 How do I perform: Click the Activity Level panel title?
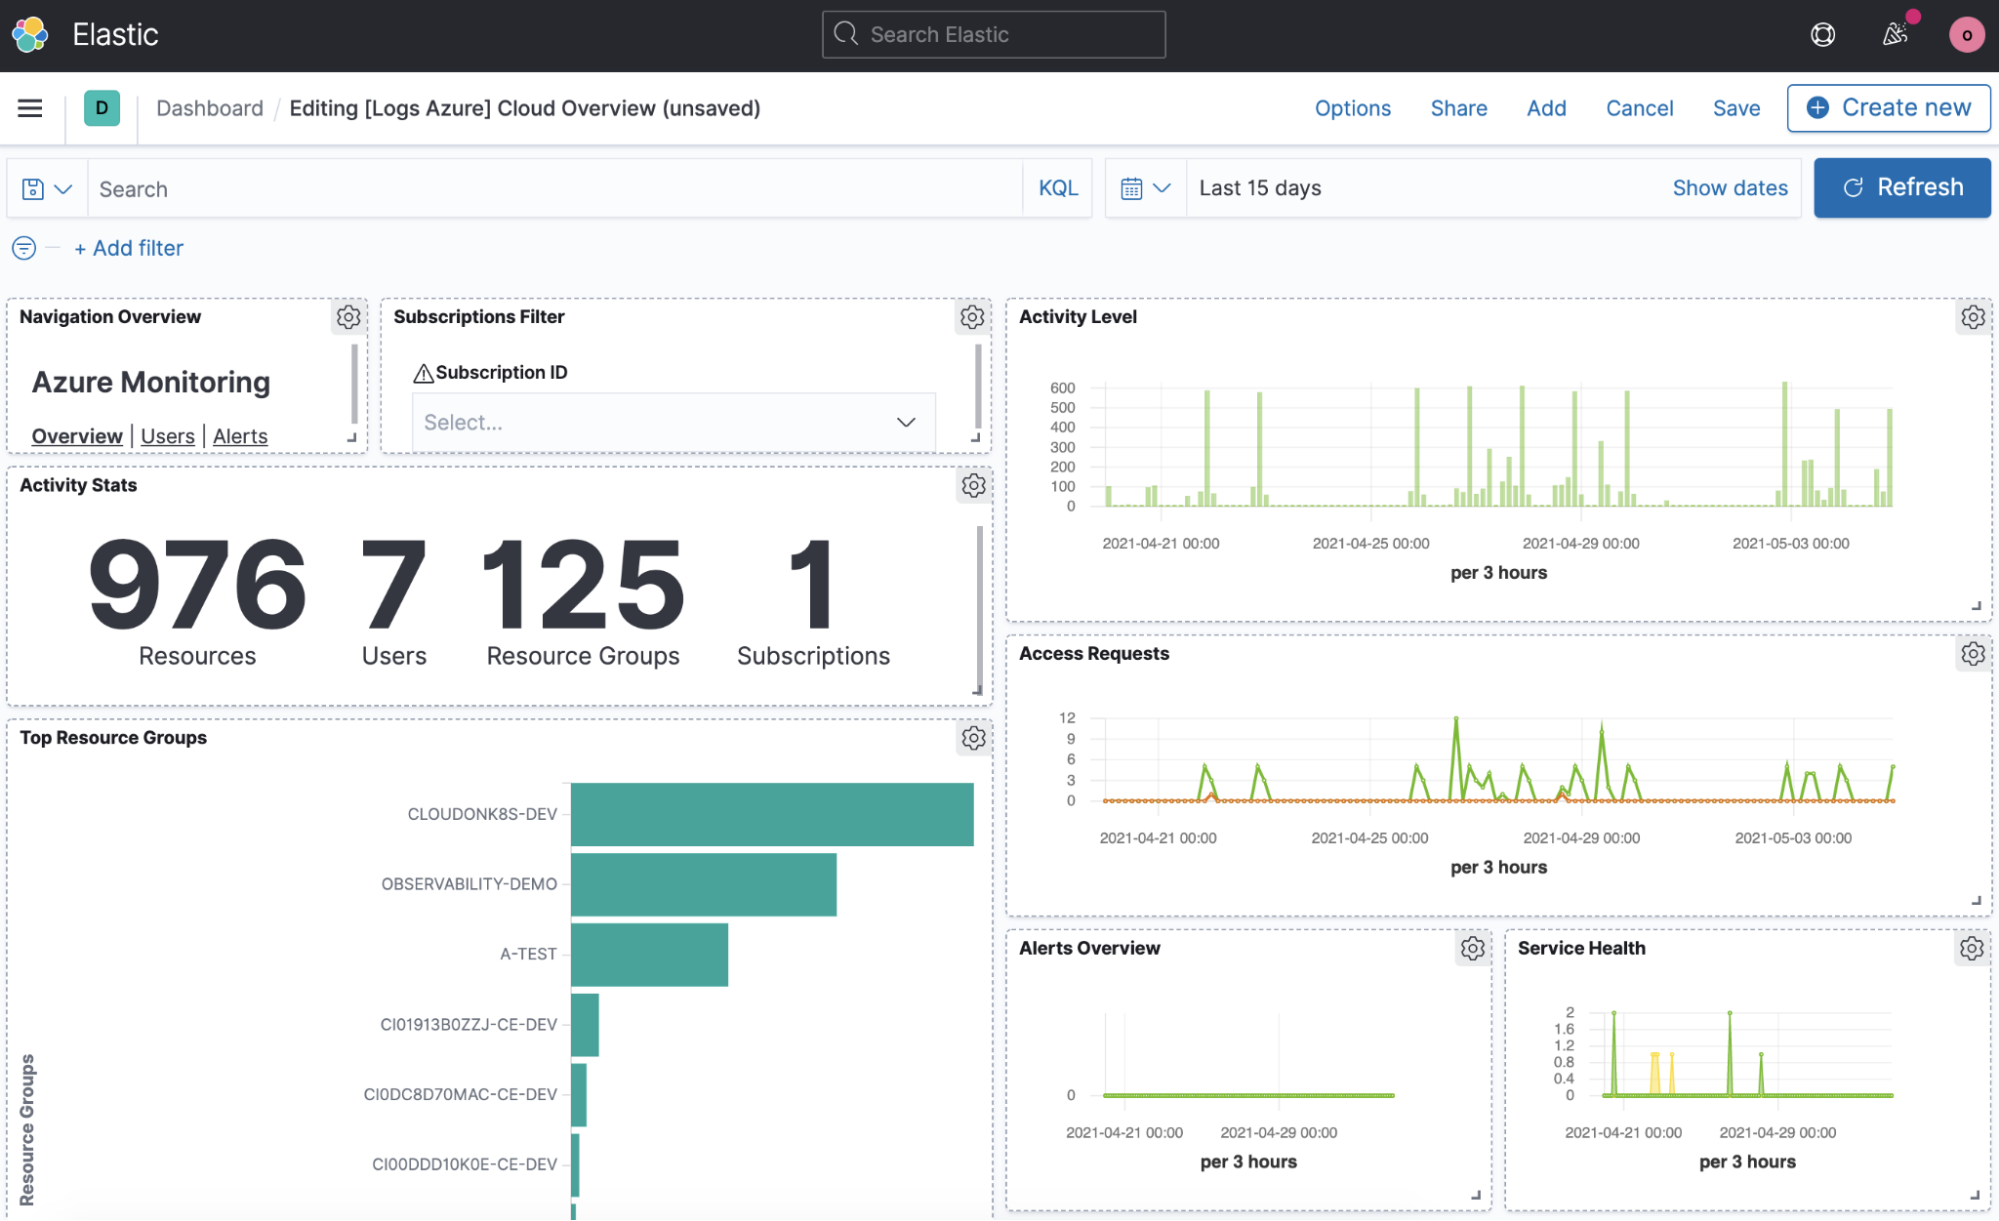(1077, 317)
